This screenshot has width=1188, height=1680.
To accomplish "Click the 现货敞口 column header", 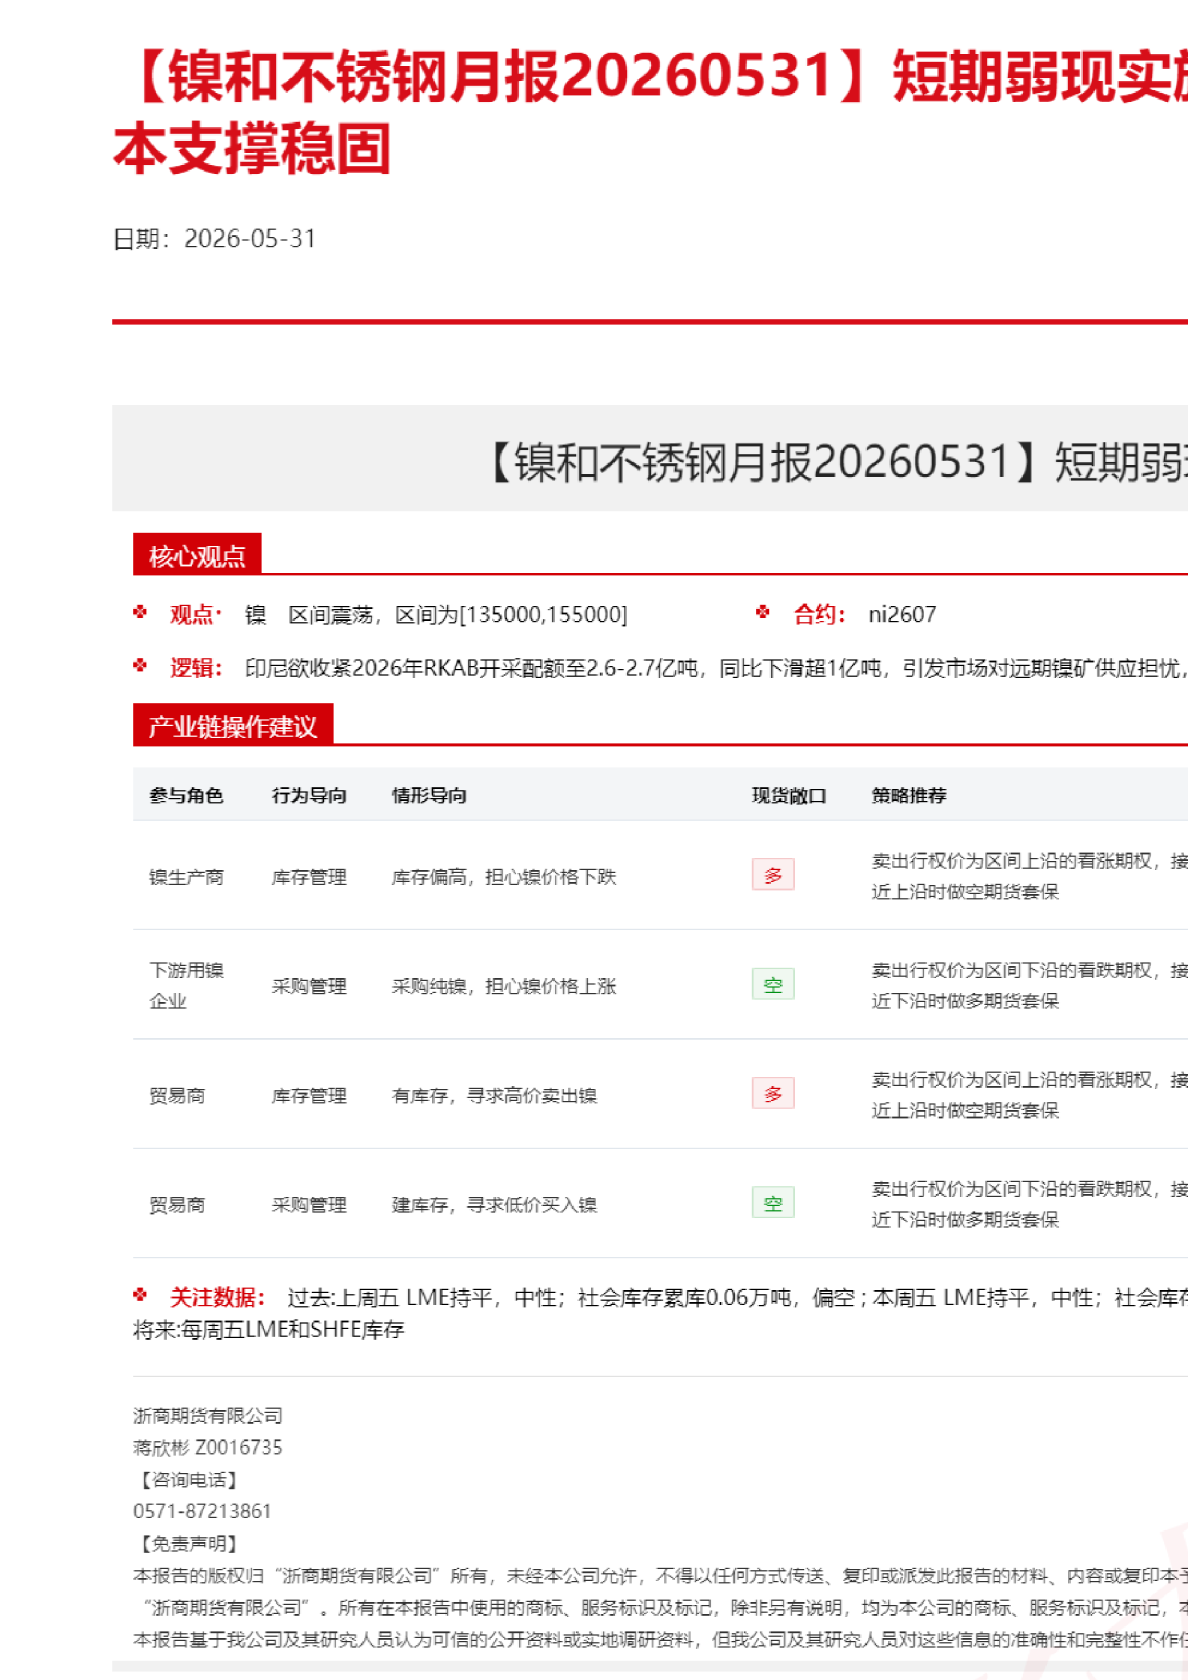I will tap(789, 795).
